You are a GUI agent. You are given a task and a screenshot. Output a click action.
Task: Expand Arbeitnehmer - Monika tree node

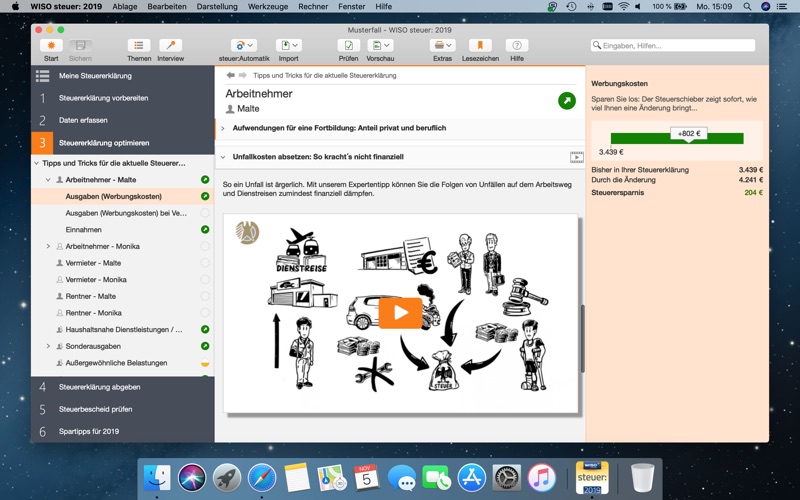(x=48, y=246)
